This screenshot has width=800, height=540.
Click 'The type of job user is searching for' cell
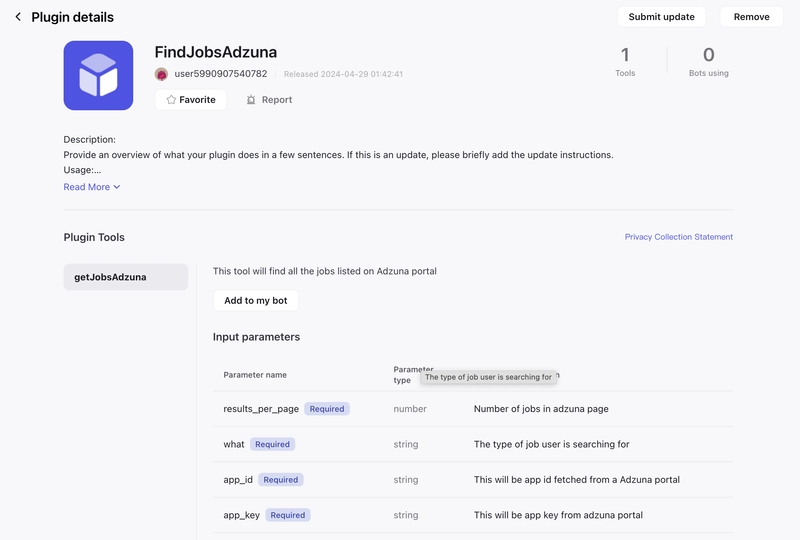click(552, 444)
